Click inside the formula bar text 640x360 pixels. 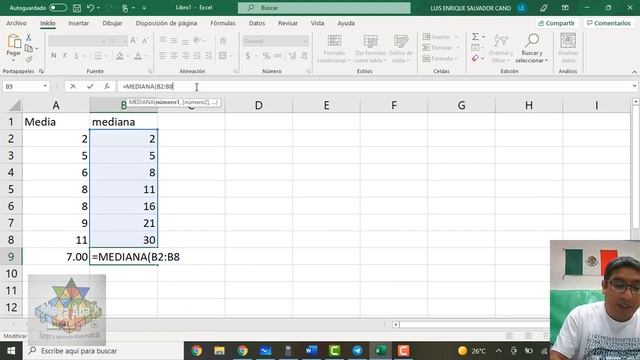(149, 86)
